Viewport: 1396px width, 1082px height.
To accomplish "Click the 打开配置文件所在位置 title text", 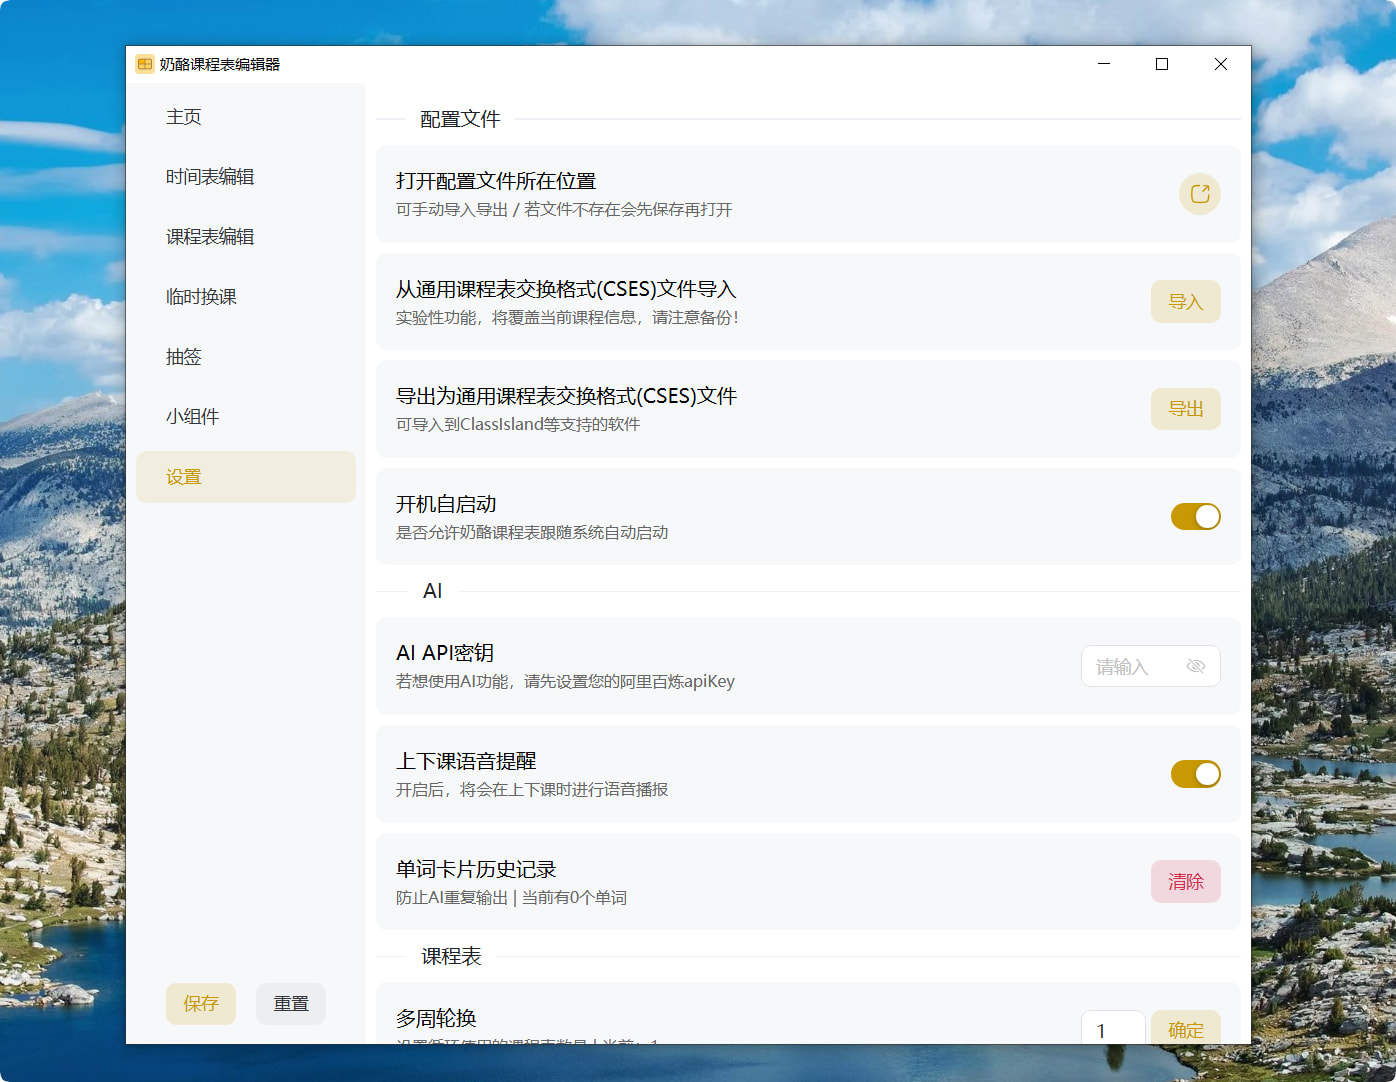I will 496,181.
